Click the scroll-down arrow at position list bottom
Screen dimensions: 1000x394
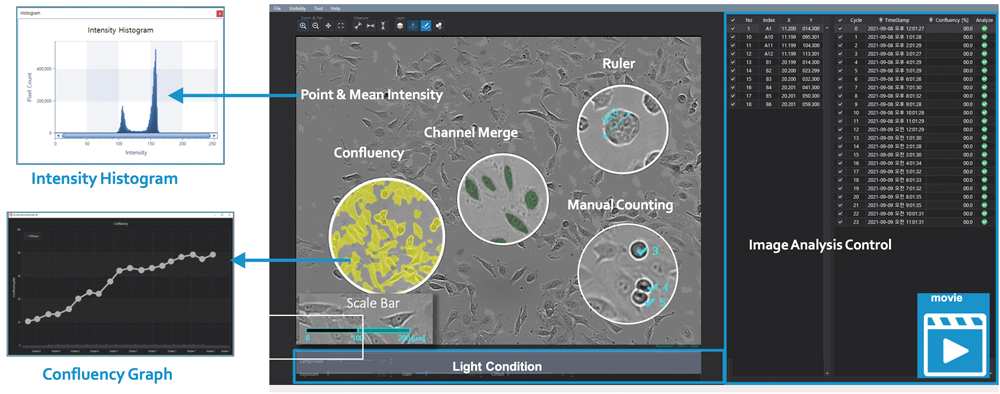point(827,374)
